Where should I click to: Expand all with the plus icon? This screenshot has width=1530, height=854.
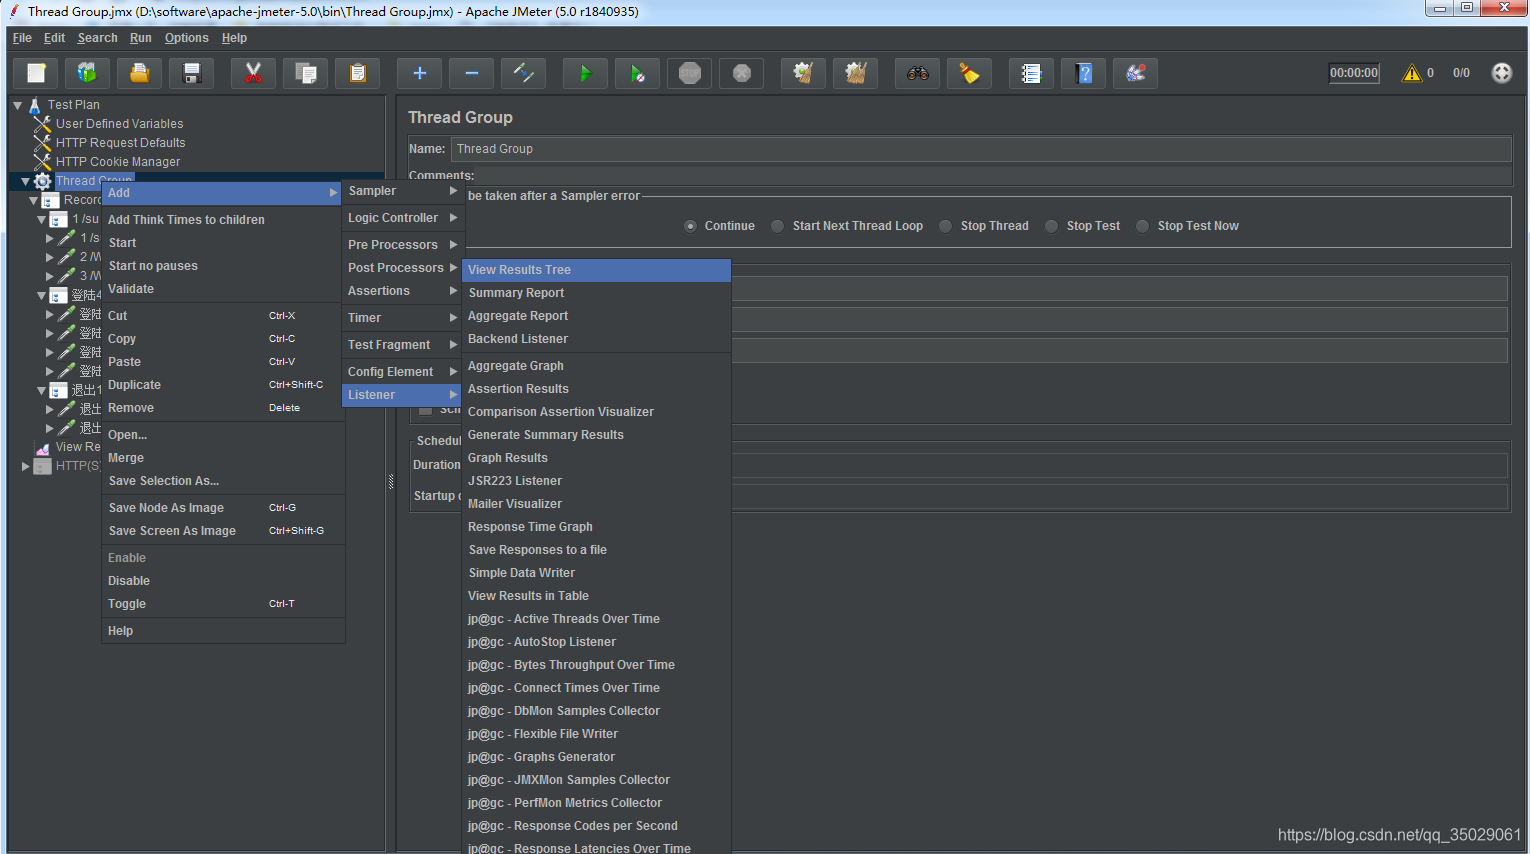click(419, 73)
